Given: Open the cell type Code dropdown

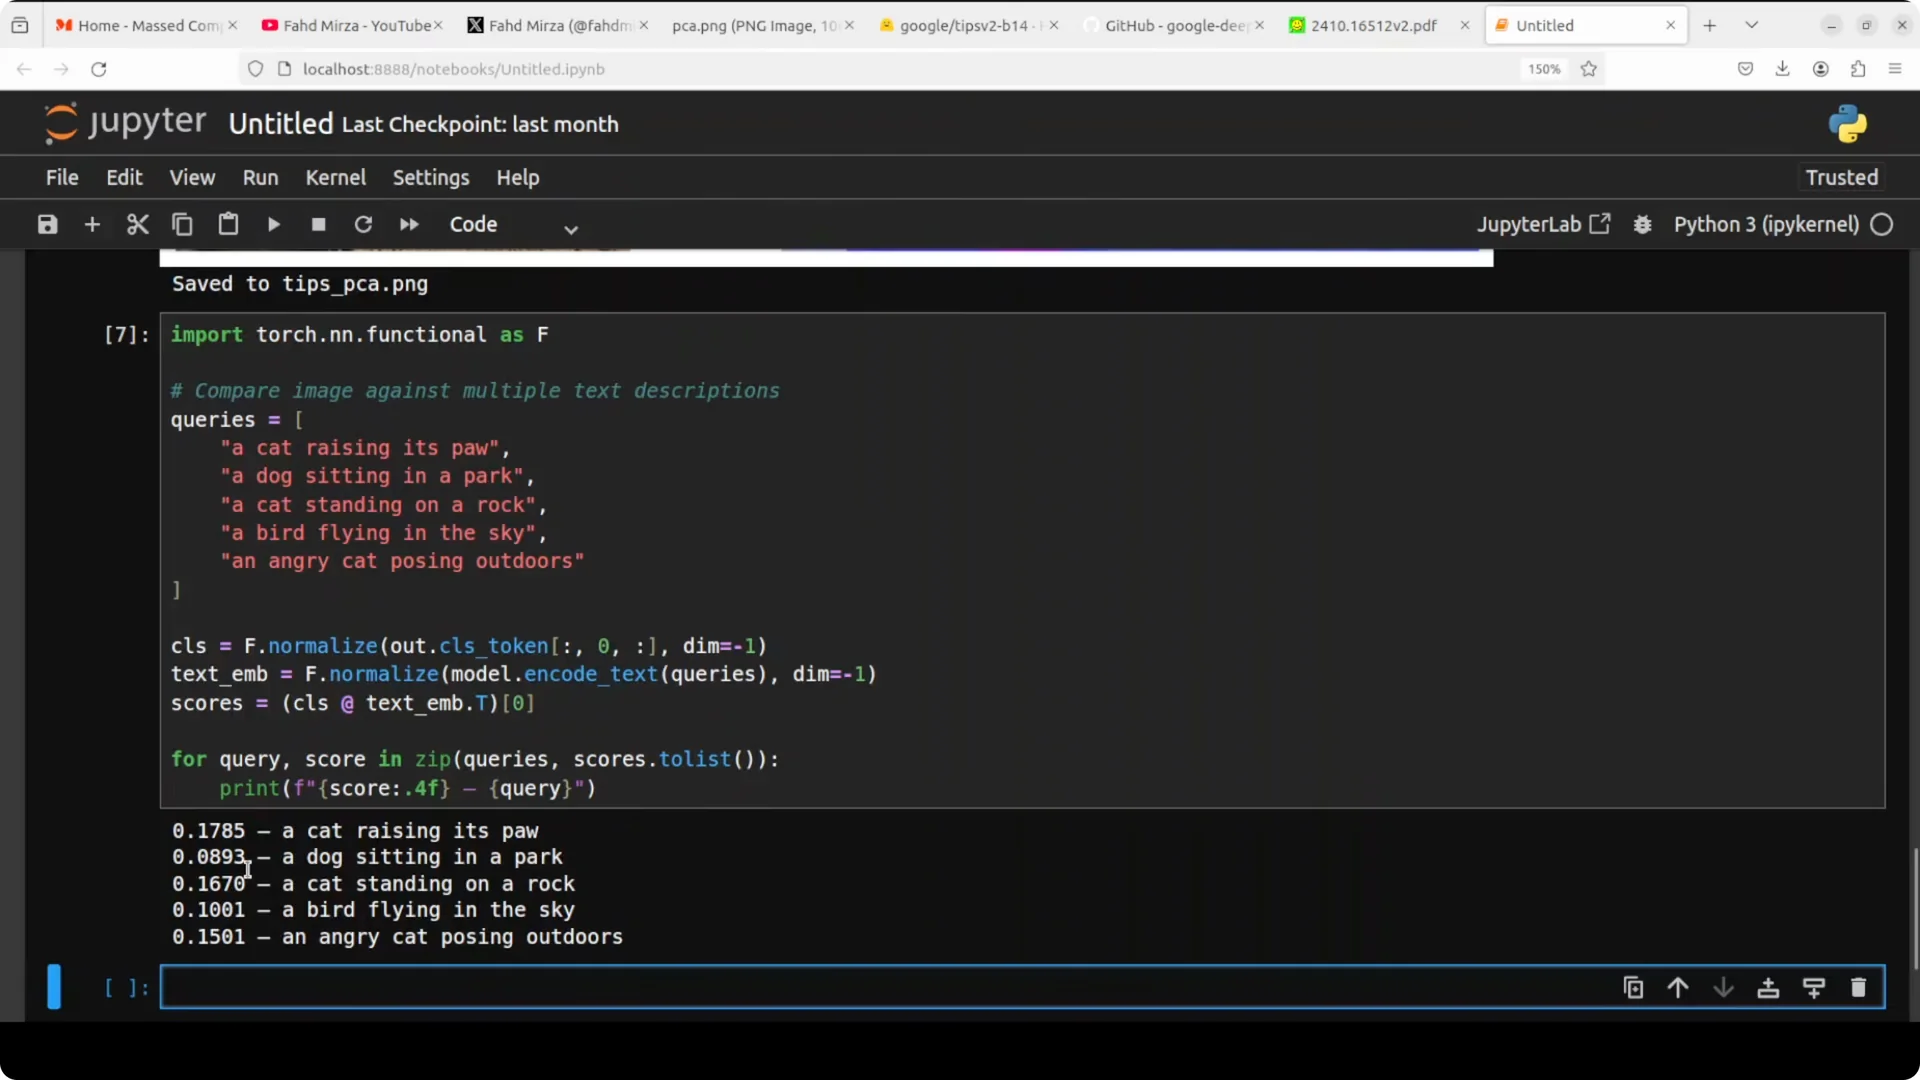Looking at the screenshot, I should click(x=514, y=225).
